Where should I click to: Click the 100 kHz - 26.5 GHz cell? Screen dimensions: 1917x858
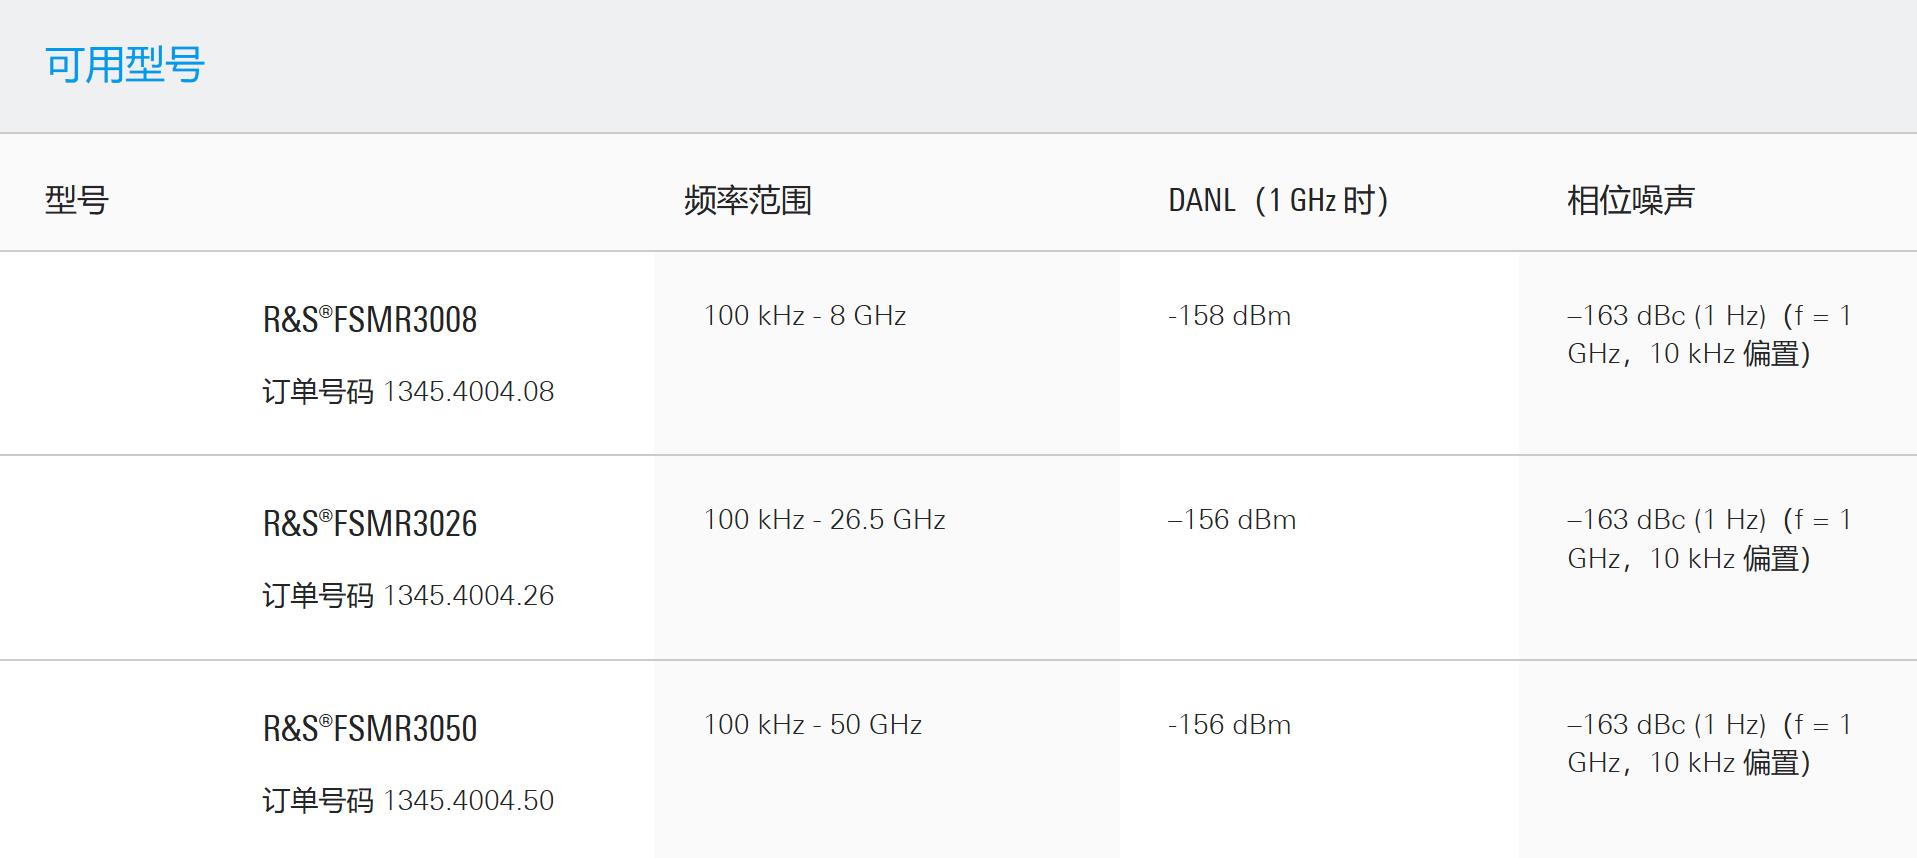click(x=825, y=520)
